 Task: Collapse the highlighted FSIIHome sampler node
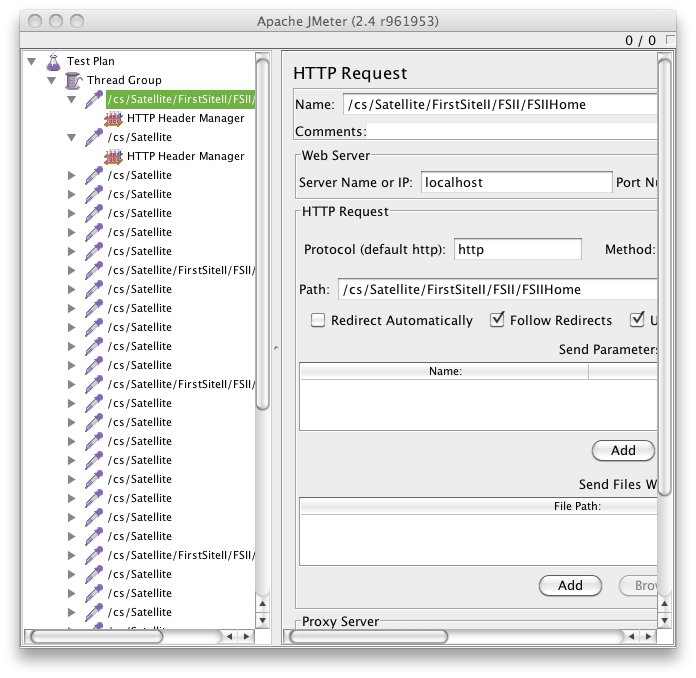(x=71, y=99)
